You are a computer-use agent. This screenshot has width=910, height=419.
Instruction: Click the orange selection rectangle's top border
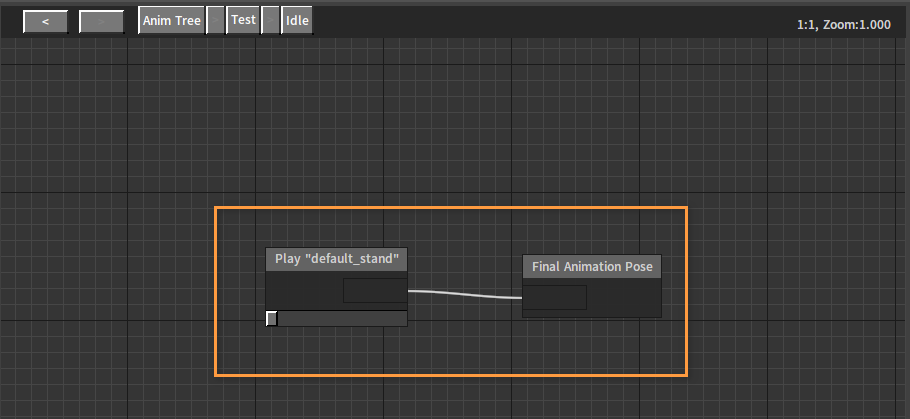[450, 208]
